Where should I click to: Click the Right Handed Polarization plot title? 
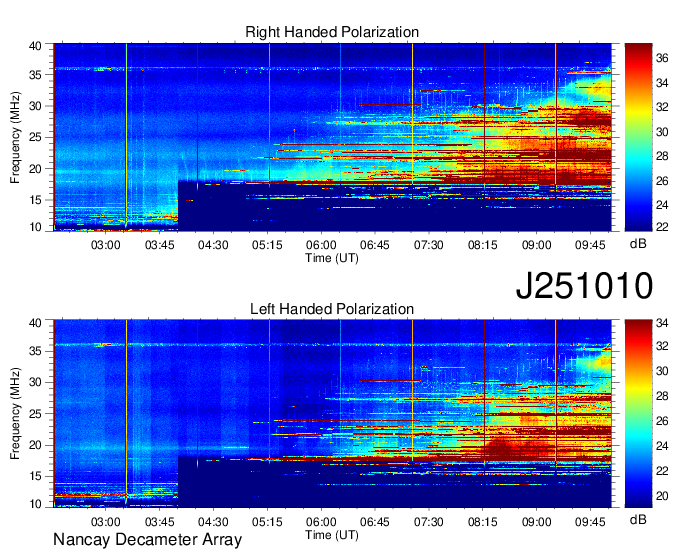click(x=332, y=33)
